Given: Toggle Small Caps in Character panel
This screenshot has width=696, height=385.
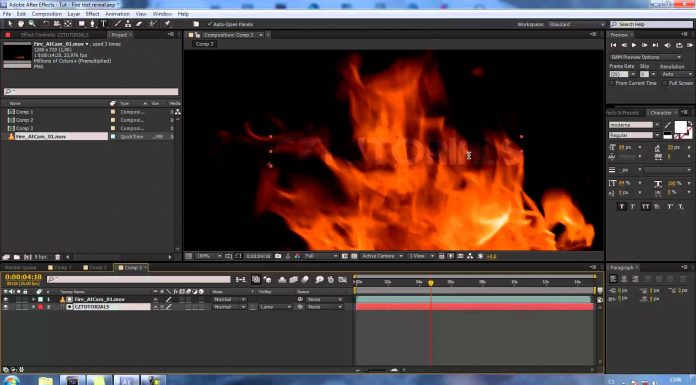Looking at the screenshot, I should point(656,206).
